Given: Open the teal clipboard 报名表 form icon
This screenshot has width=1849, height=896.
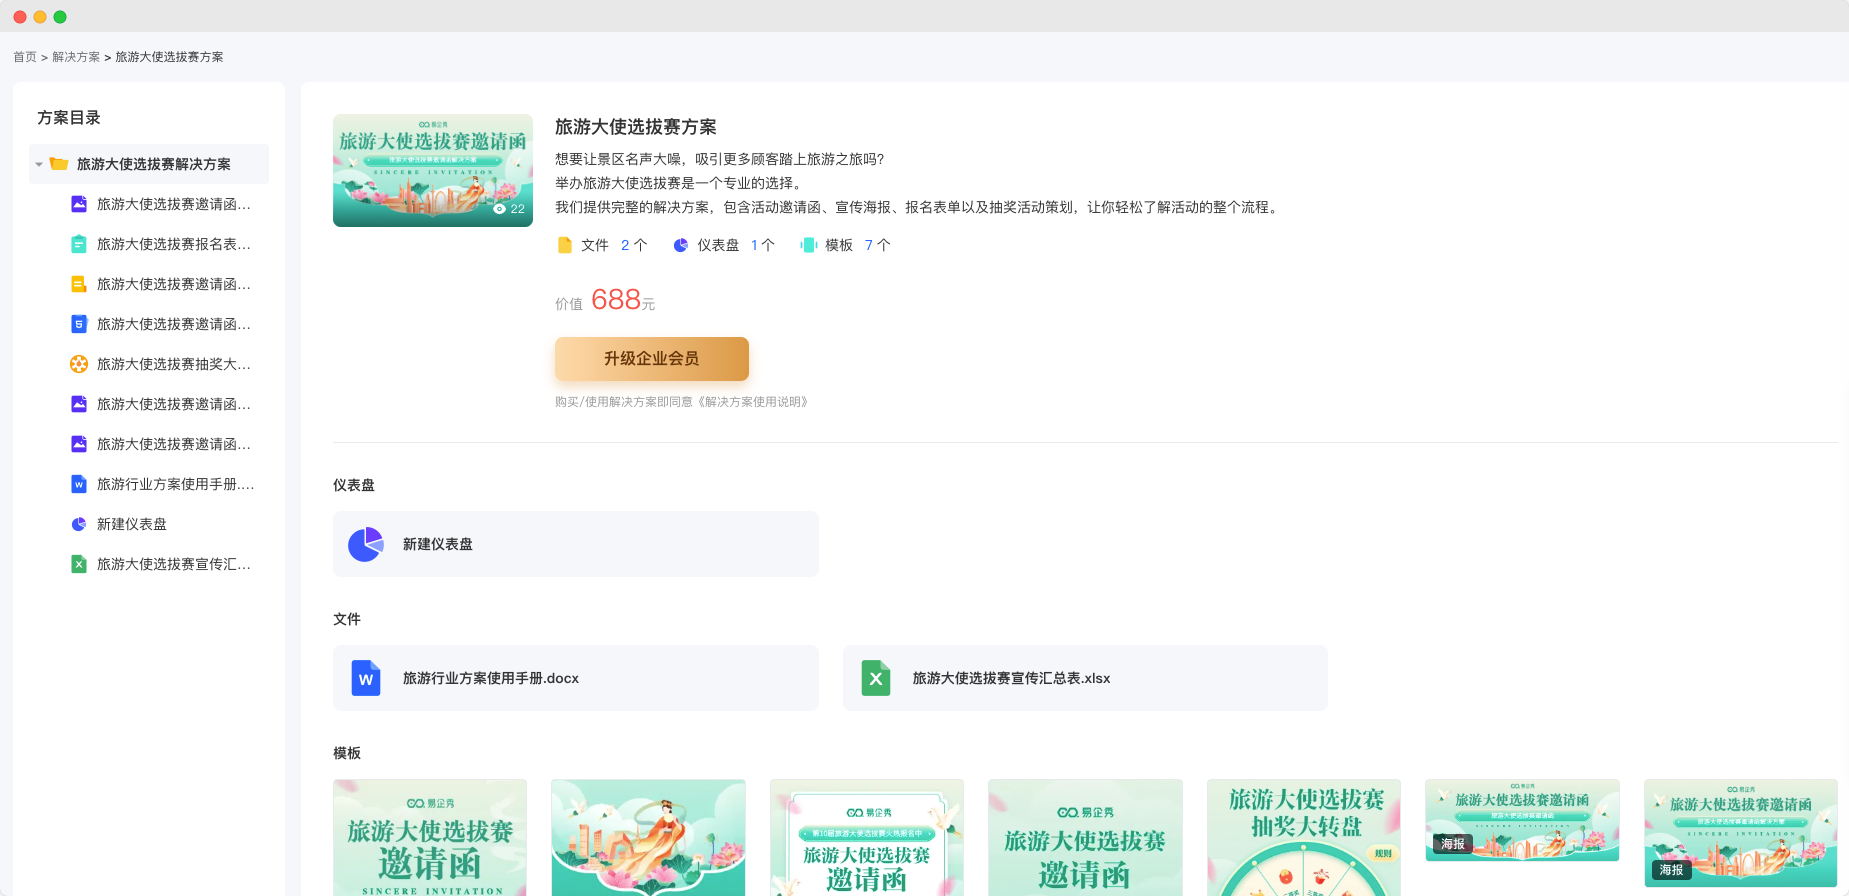Looking at the screenshot, I should pos(79,244).
